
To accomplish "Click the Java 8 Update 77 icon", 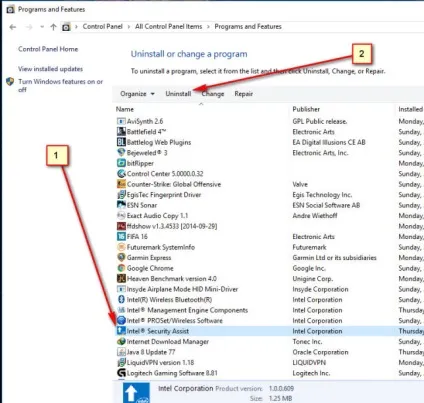I will (121, 352).
